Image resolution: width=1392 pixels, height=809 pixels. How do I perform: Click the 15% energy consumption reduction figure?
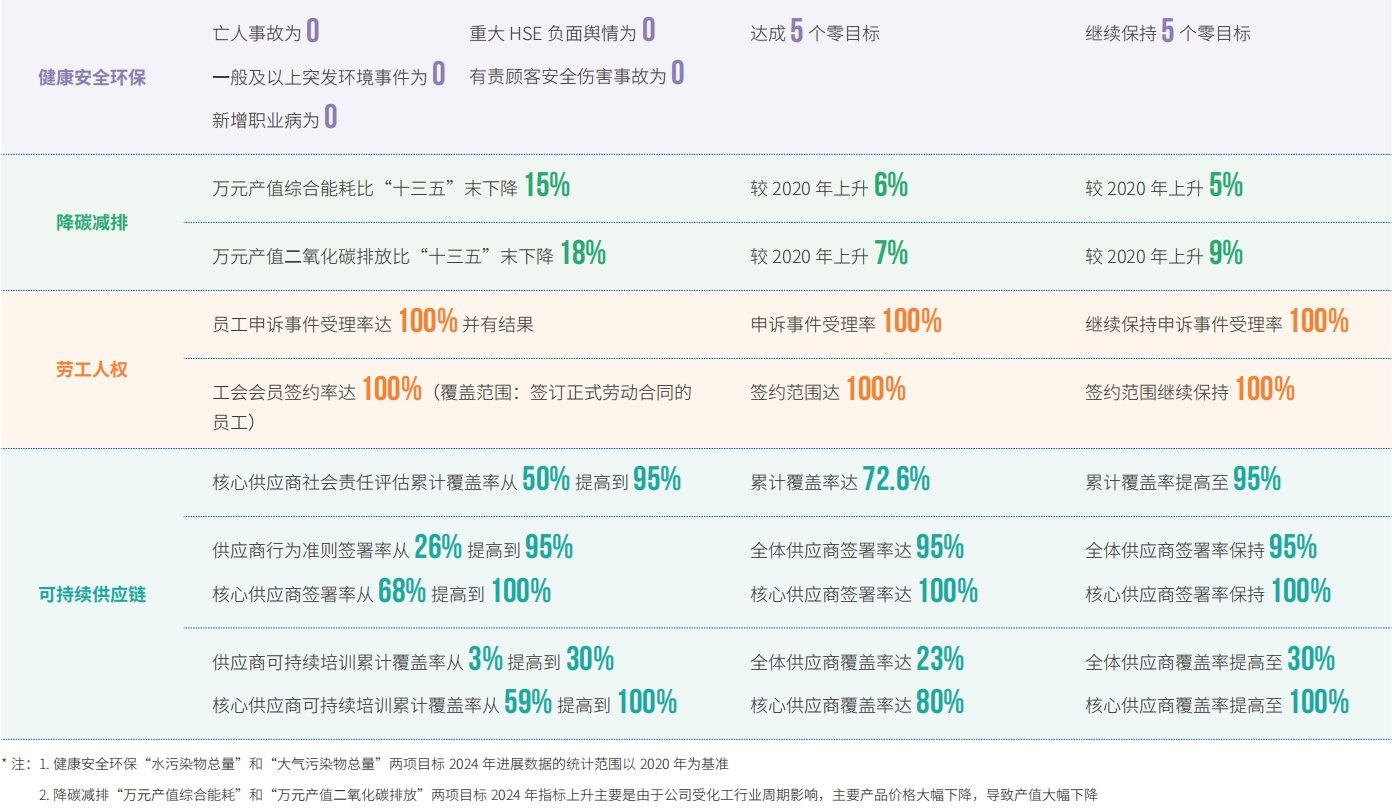tap(546, 187)
